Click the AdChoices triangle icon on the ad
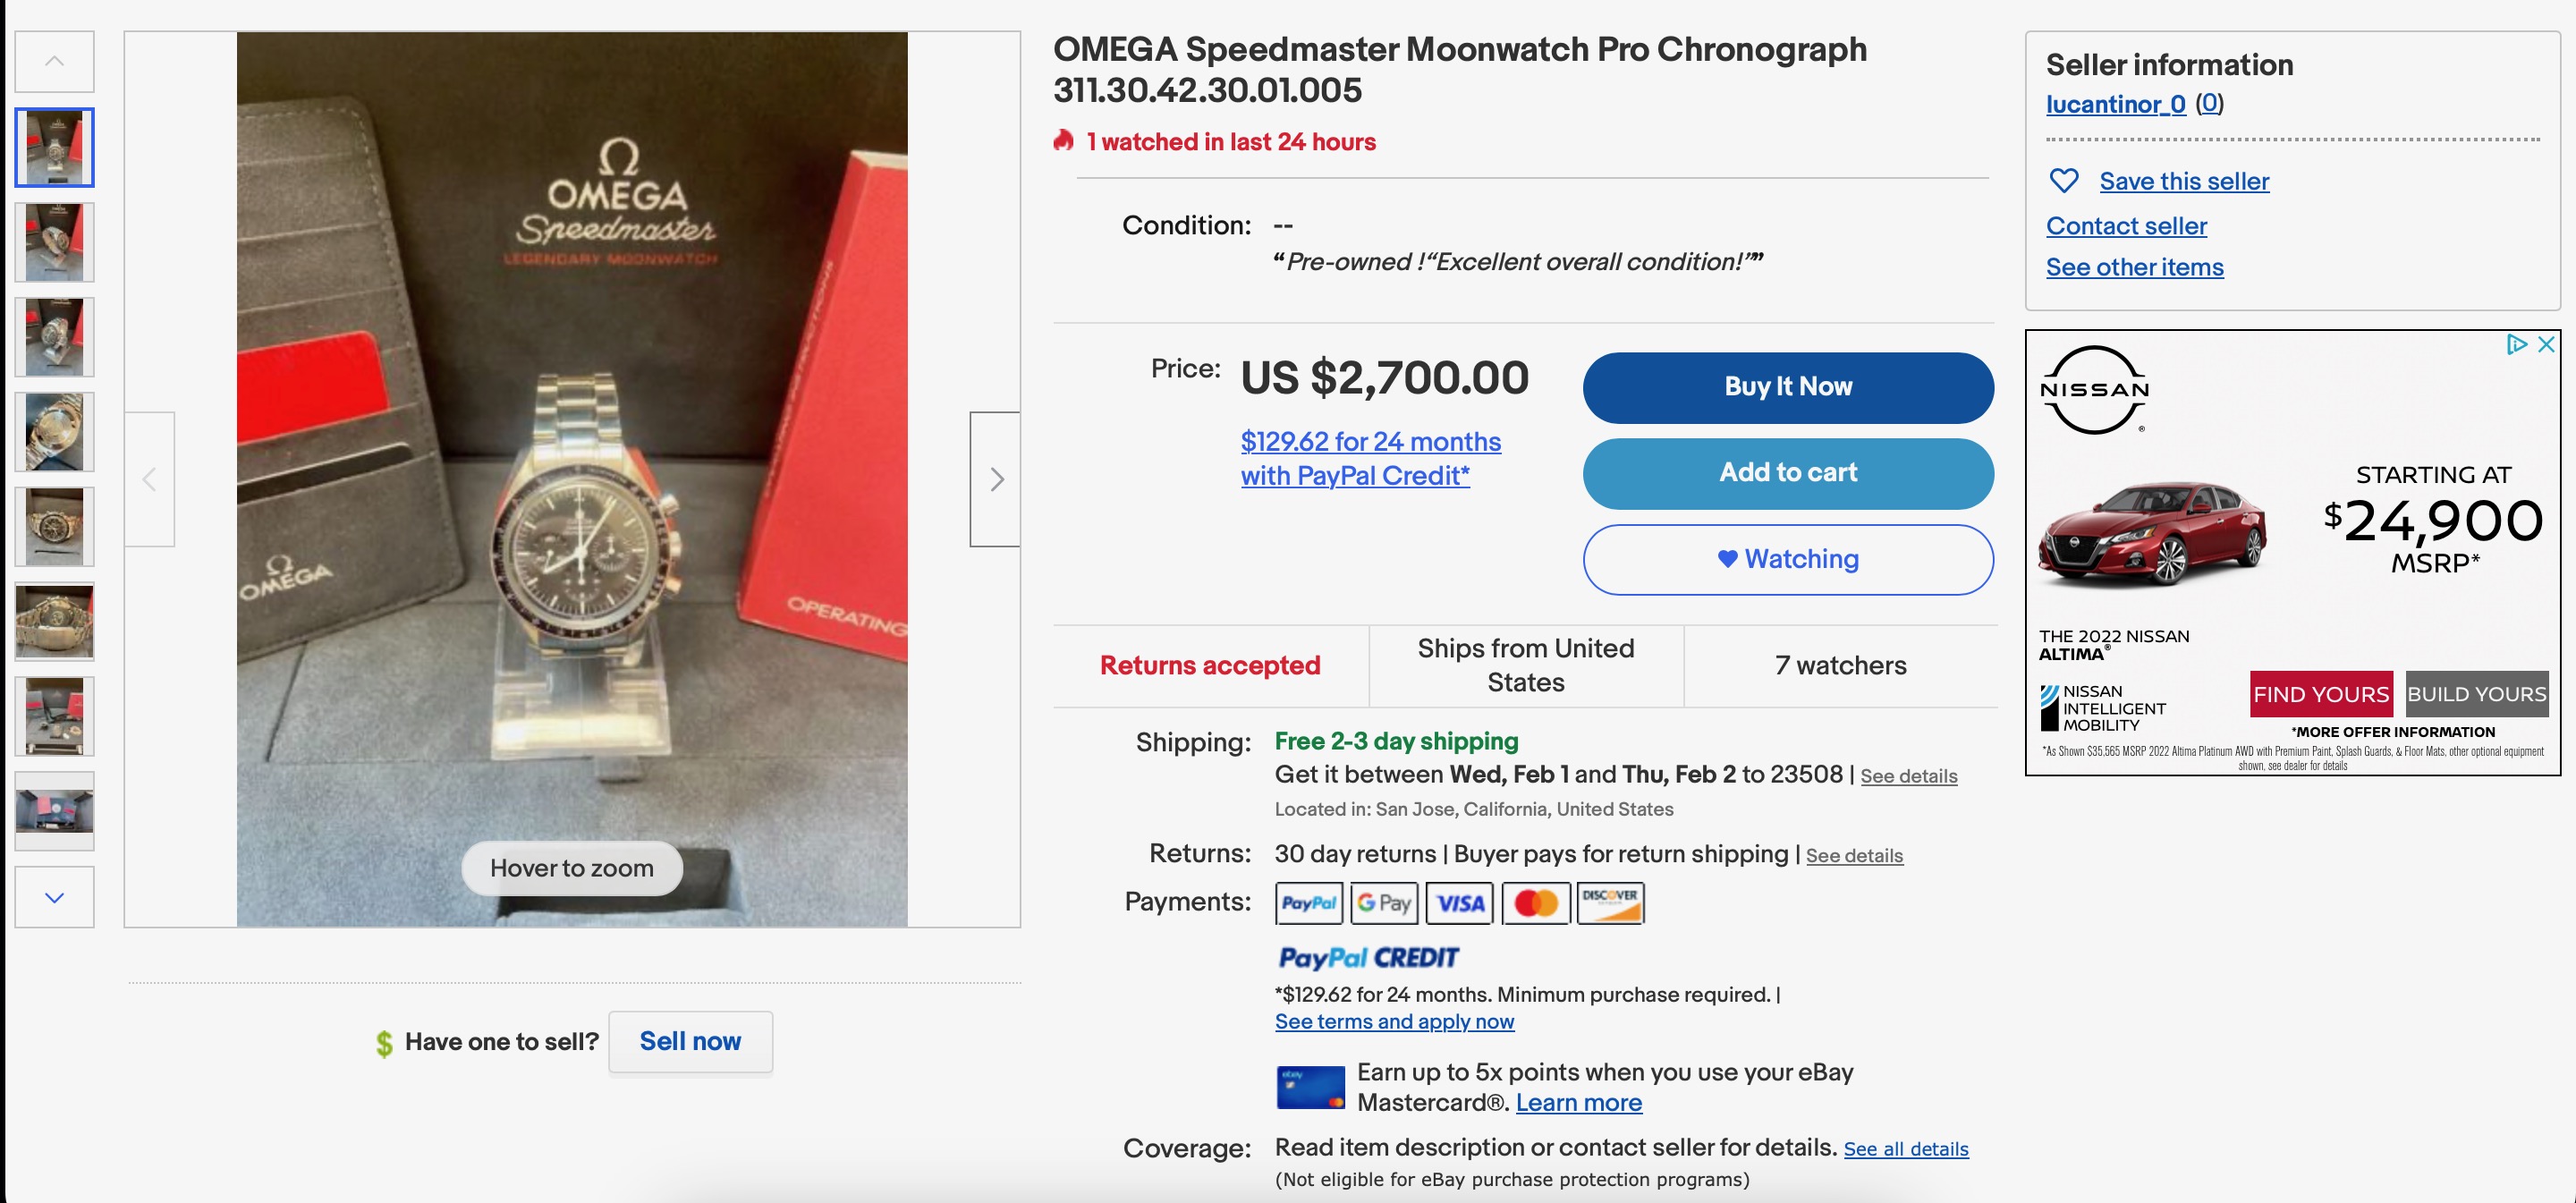 click(x=2516, y=344)
